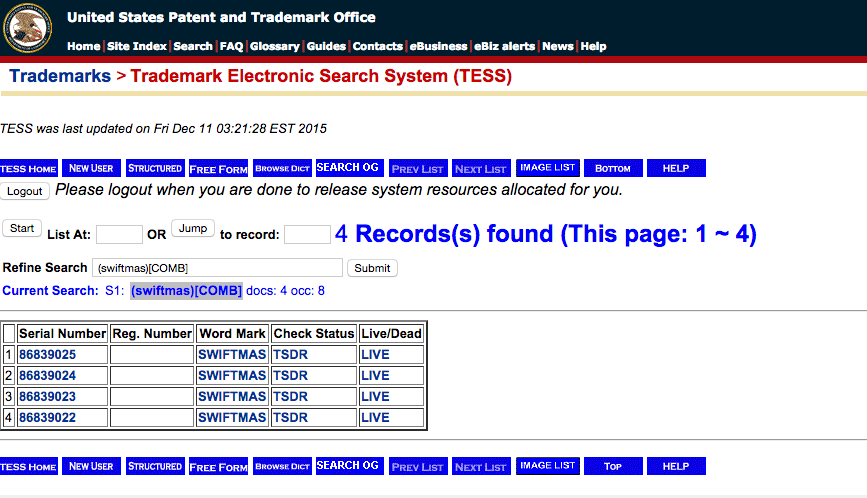Click Search OG in top toolbar

(x=348, y=168)
